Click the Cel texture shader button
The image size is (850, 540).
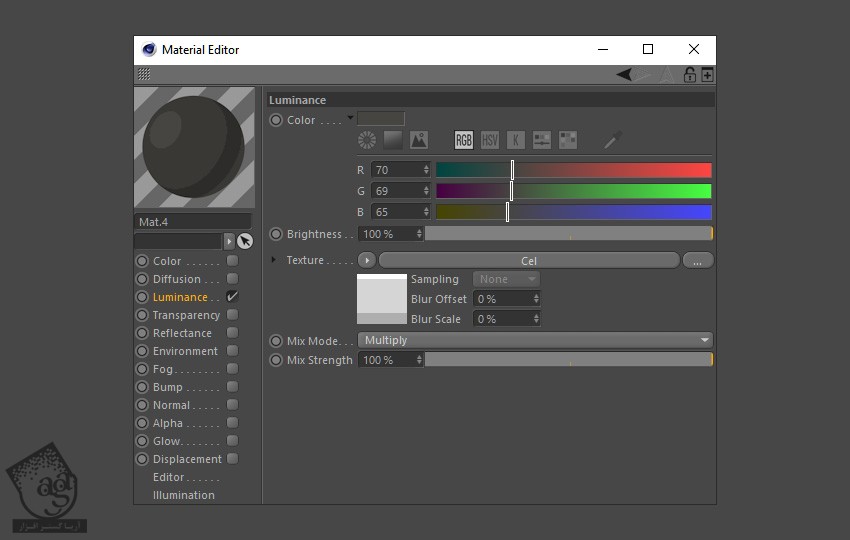528,260
